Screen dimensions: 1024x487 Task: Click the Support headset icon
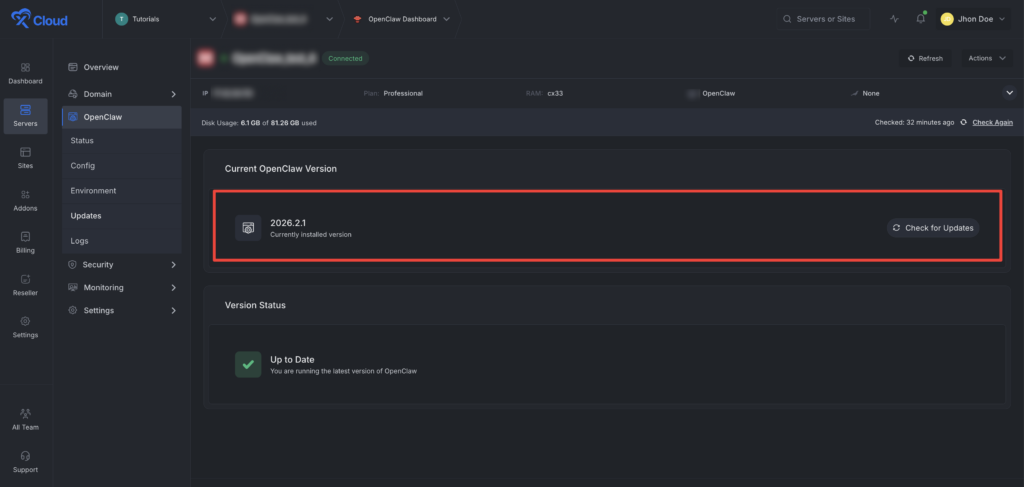click(25, 461)
